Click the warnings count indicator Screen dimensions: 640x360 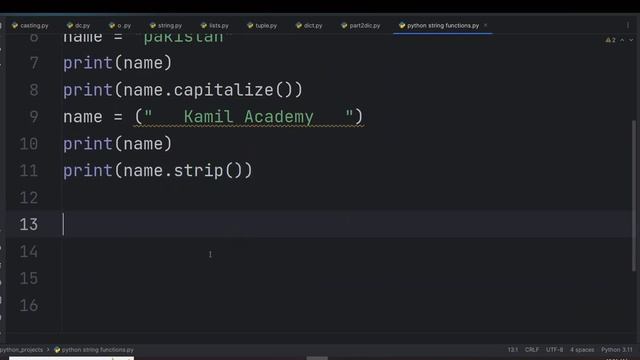(611, 40)
